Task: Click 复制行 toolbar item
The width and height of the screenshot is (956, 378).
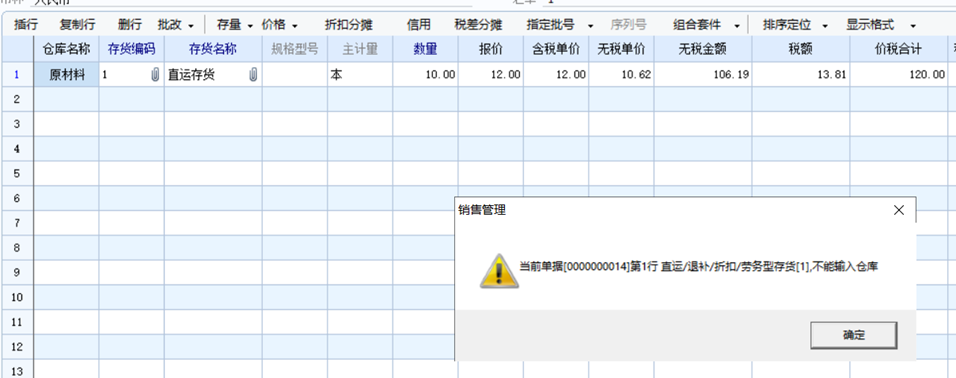Action: click(x=77, y=25)
